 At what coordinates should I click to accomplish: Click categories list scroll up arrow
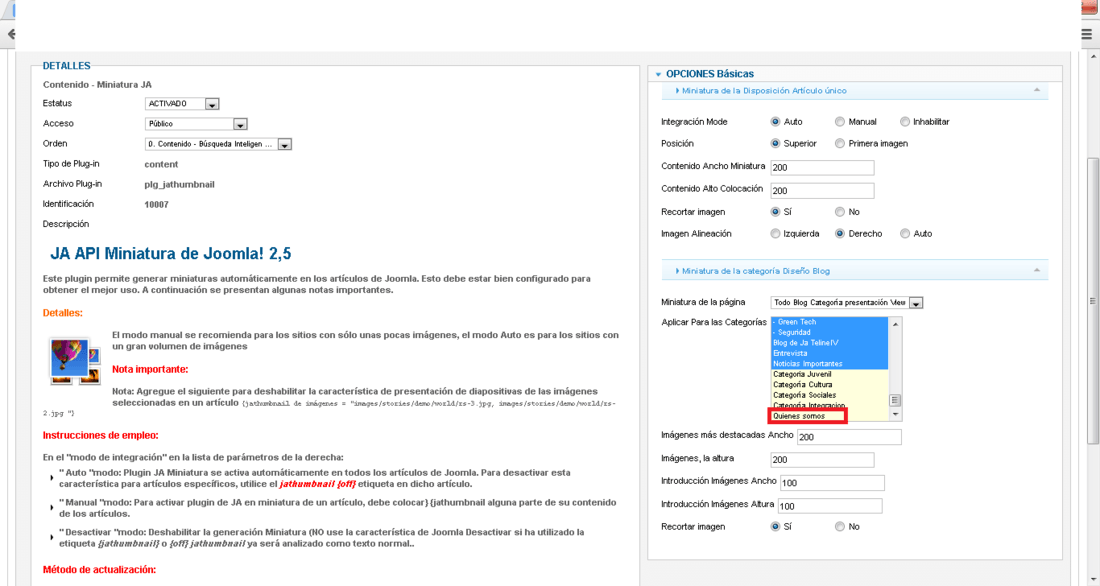(x=895, y=324)
